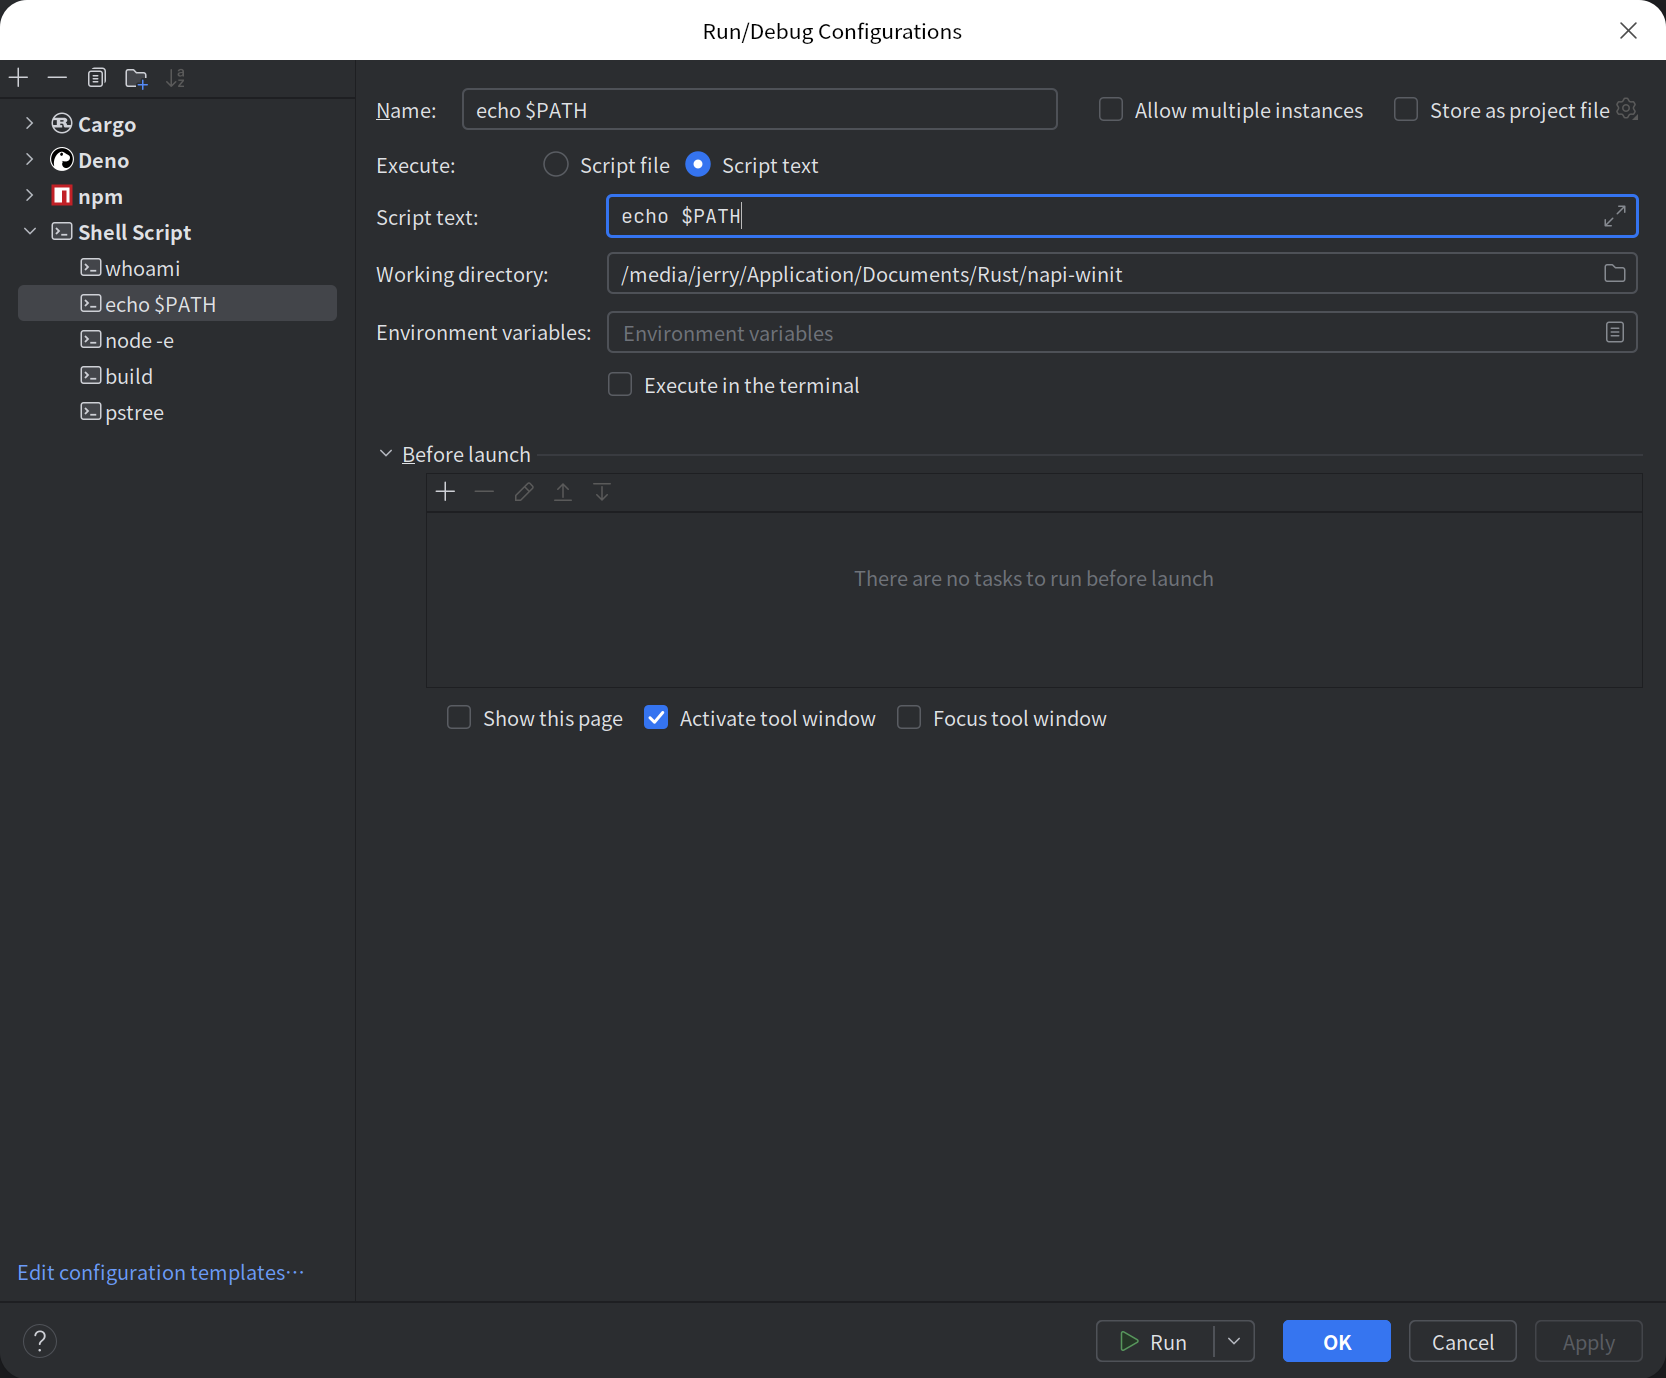Collapse the Before launch section

(386, 454)
